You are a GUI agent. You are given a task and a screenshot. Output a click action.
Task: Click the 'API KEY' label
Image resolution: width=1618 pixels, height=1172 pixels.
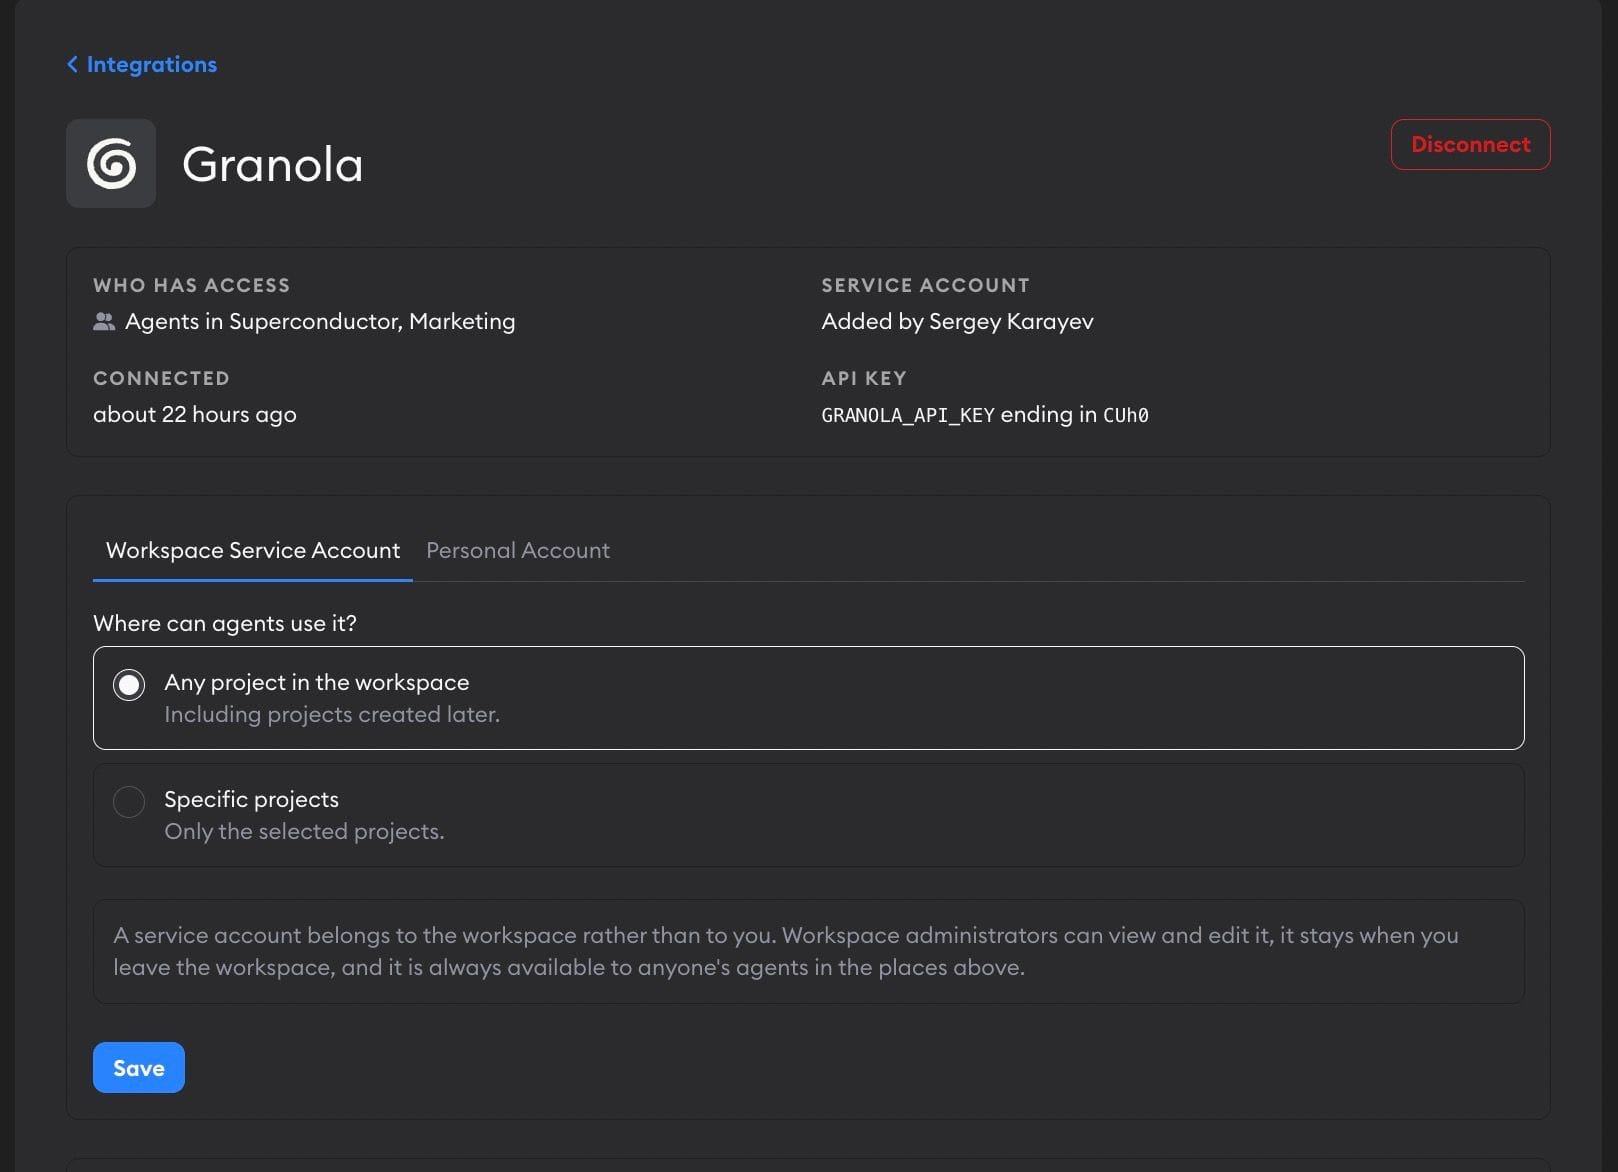tap(864, 378)
